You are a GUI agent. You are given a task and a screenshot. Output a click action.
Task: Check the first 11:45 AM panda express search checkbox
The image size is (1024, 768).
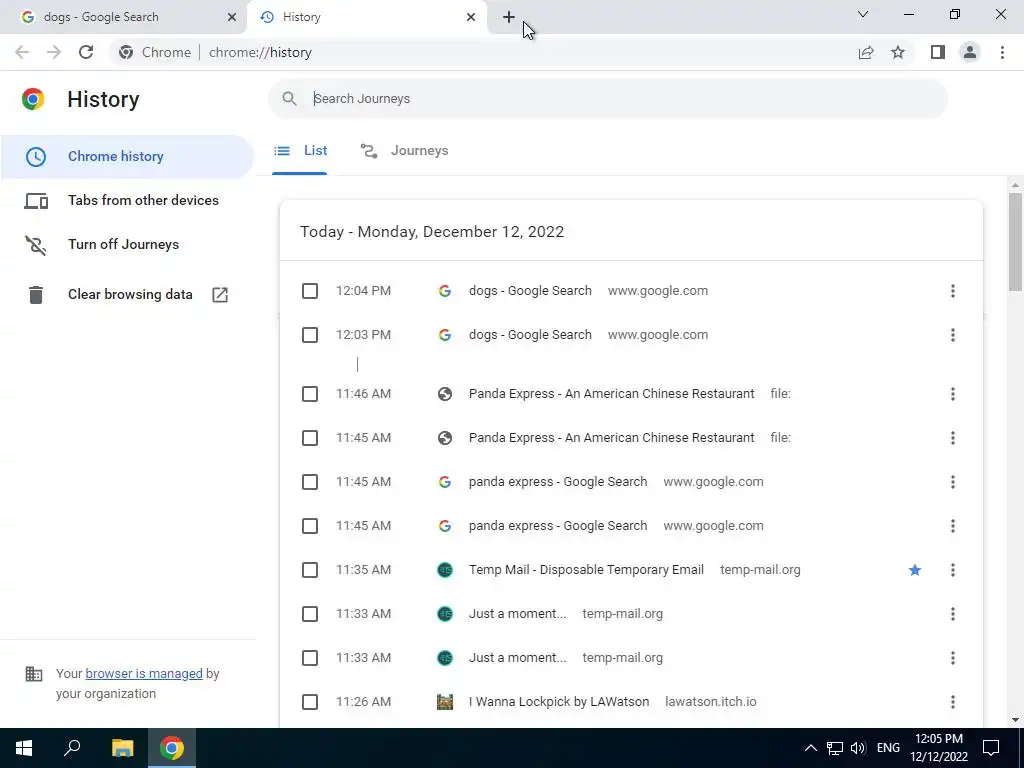[310, 482]
